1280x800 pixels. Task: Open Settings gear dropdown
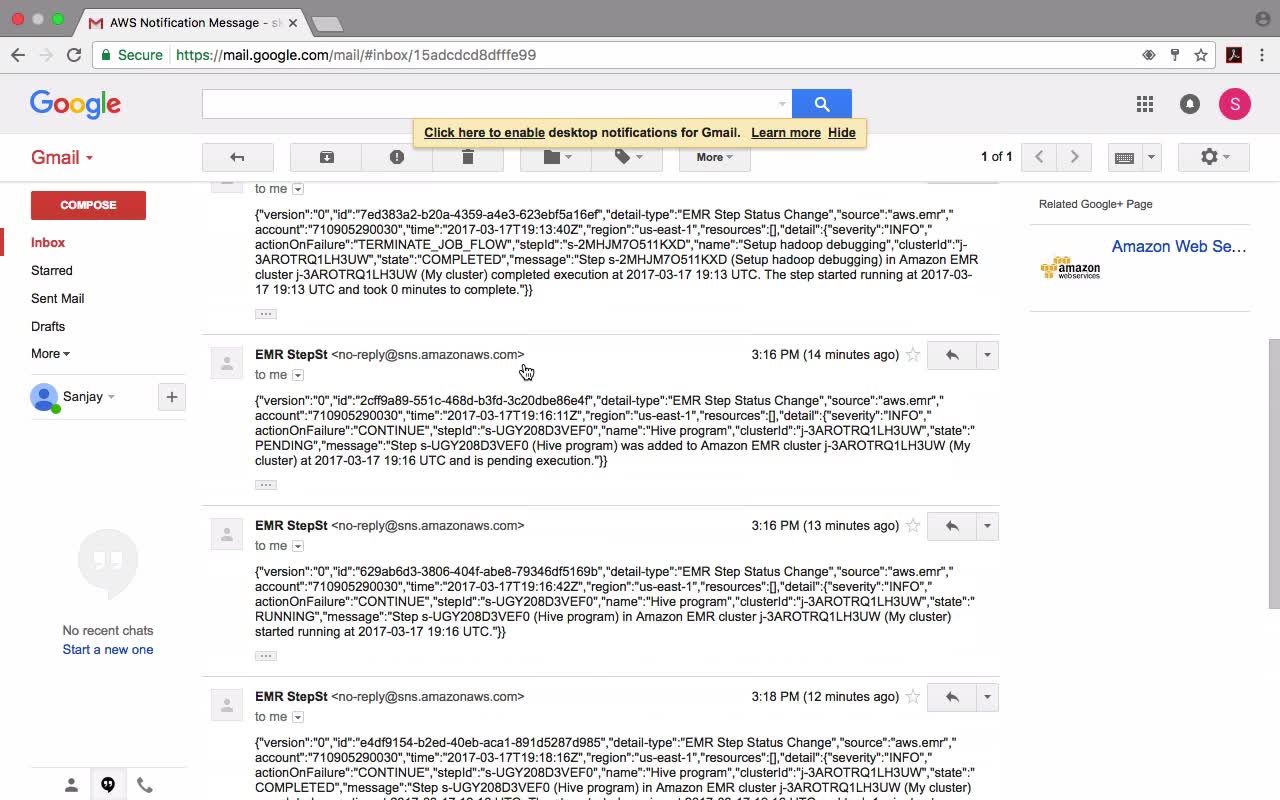pyautogui.click(x=1214, y=157)
